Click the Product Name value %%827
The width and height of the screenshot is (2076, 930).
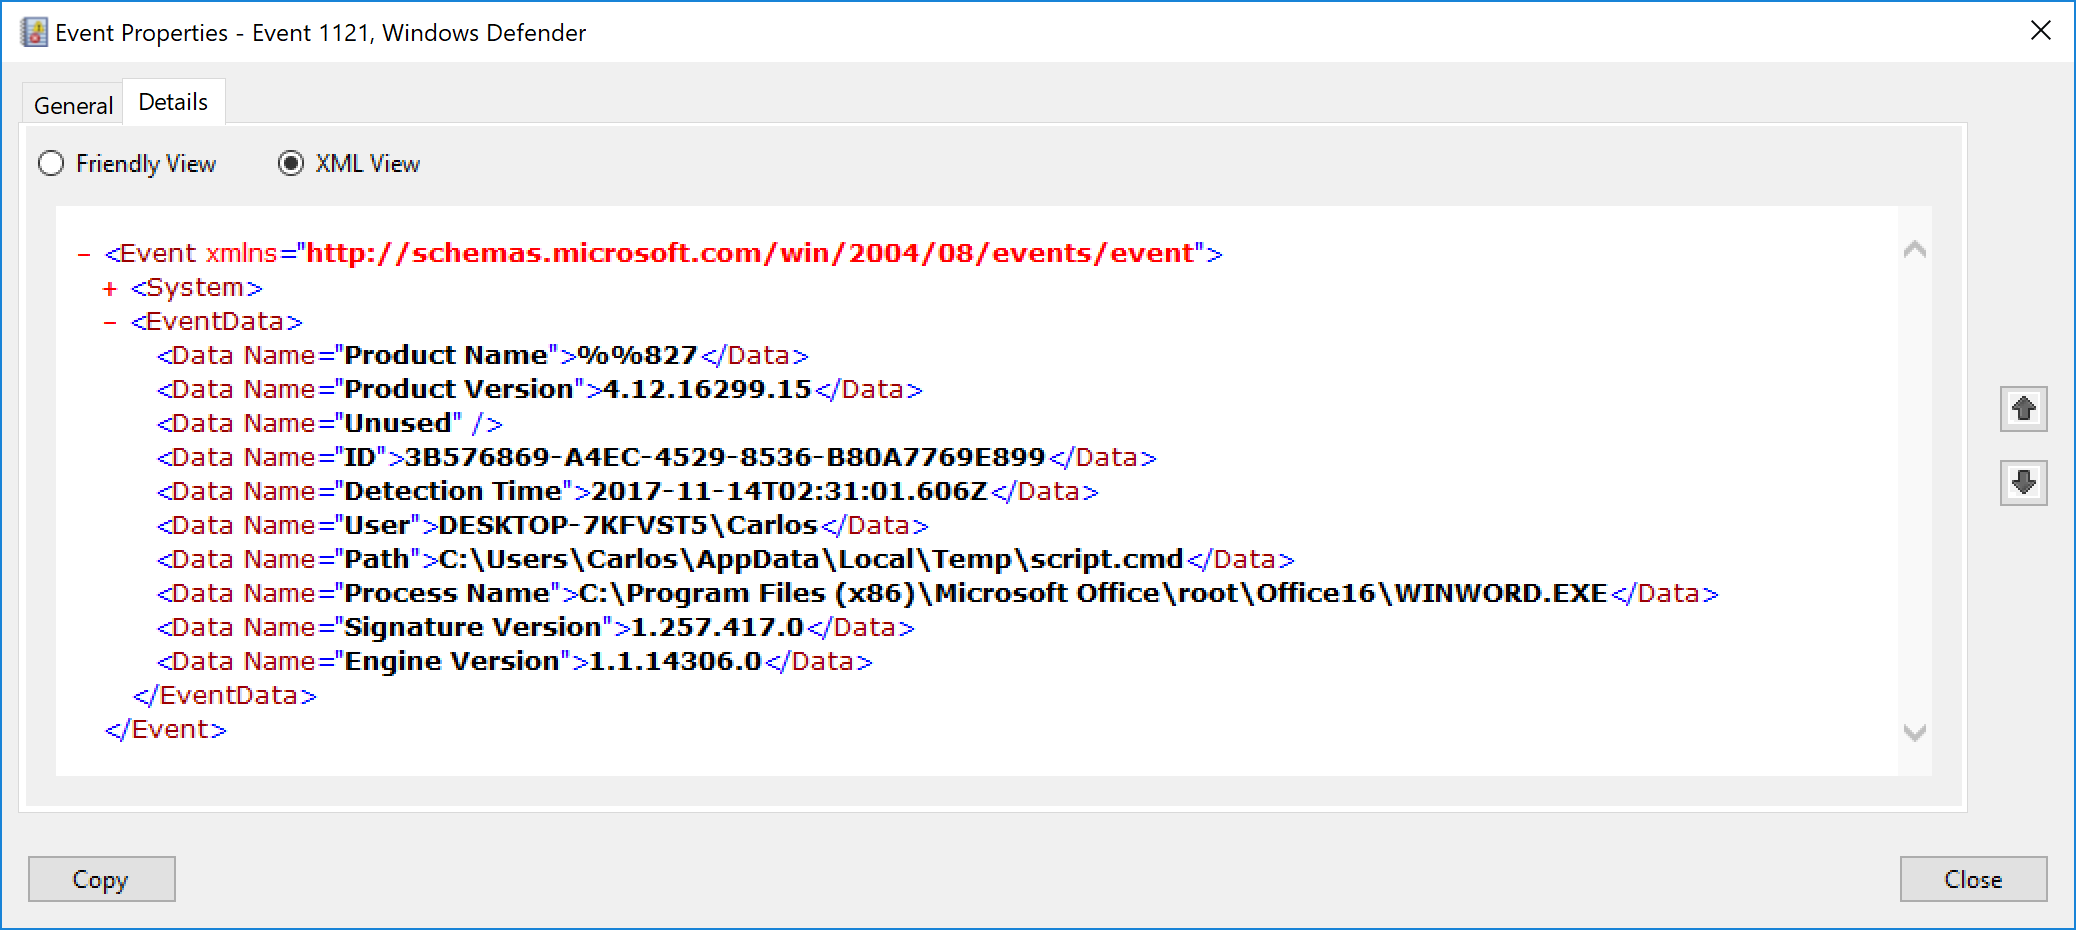pos(638,355)
